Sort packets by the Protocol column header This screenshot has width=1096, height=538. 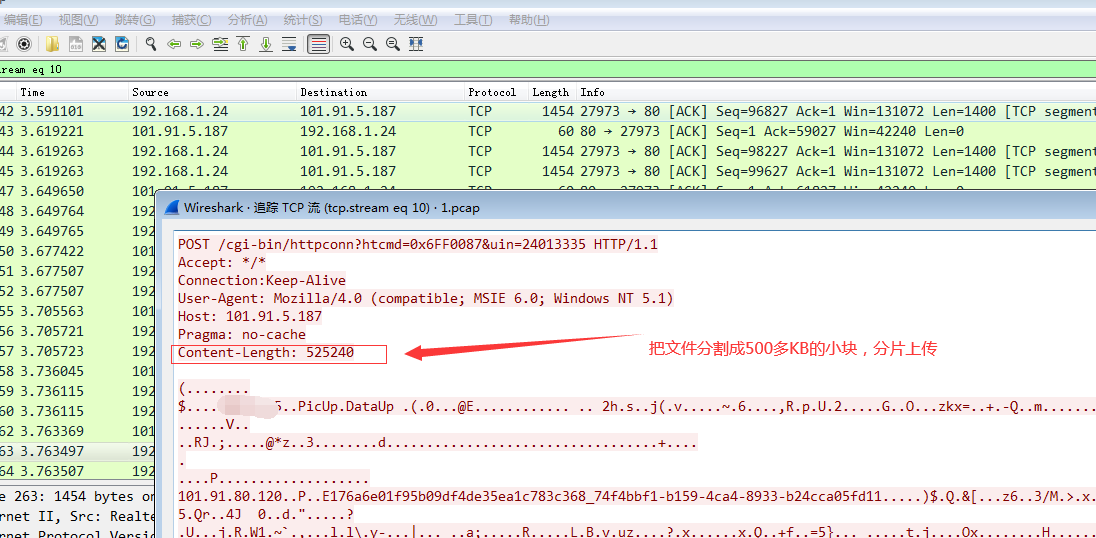pyautogui.click(x=491, y=92)
